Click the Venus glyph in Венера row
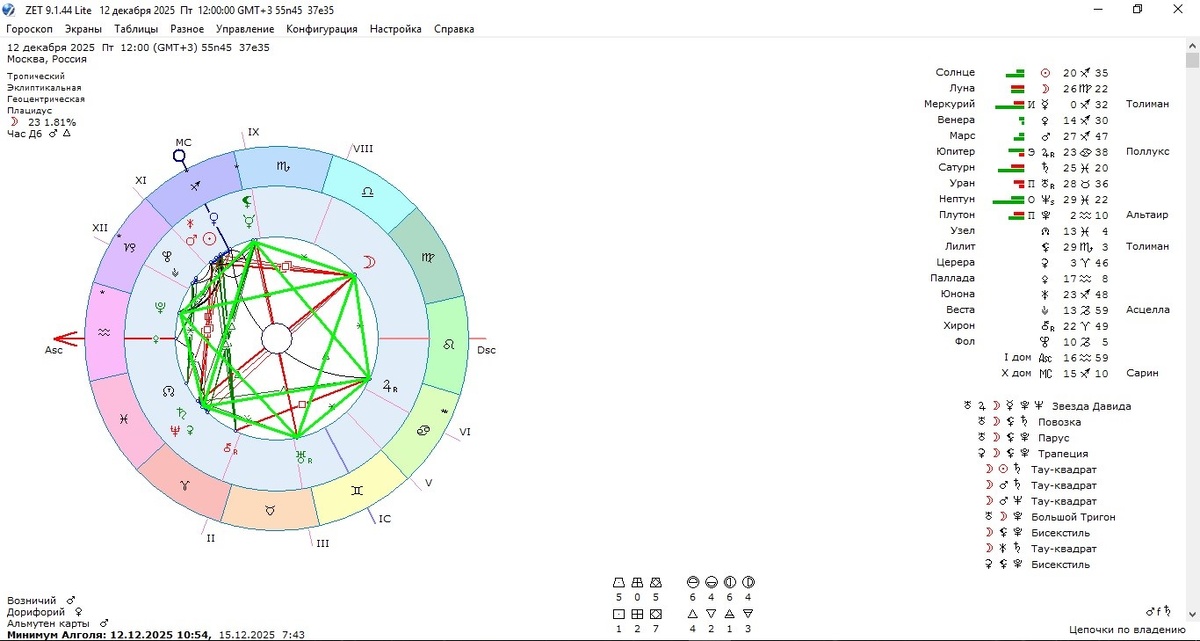Image resolution: width=1200 pixels, height=641 pixels. click(1046, 120)
